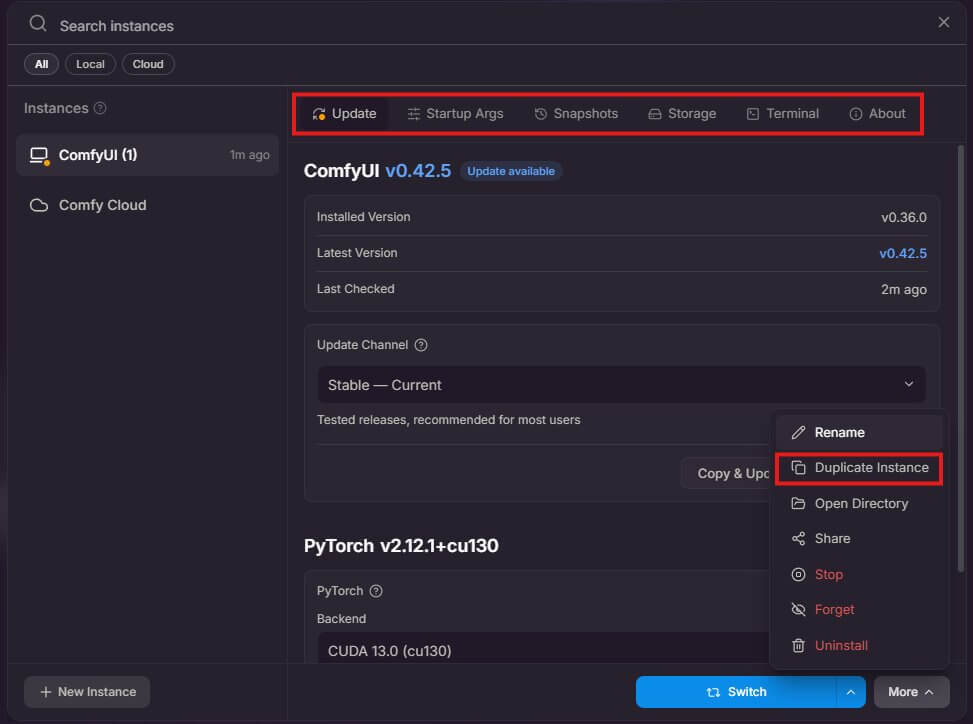This screenshot has width=973, height=724.
Task: Open the Instances help icon
Action: pyautogui.click(x=100, y=108)
